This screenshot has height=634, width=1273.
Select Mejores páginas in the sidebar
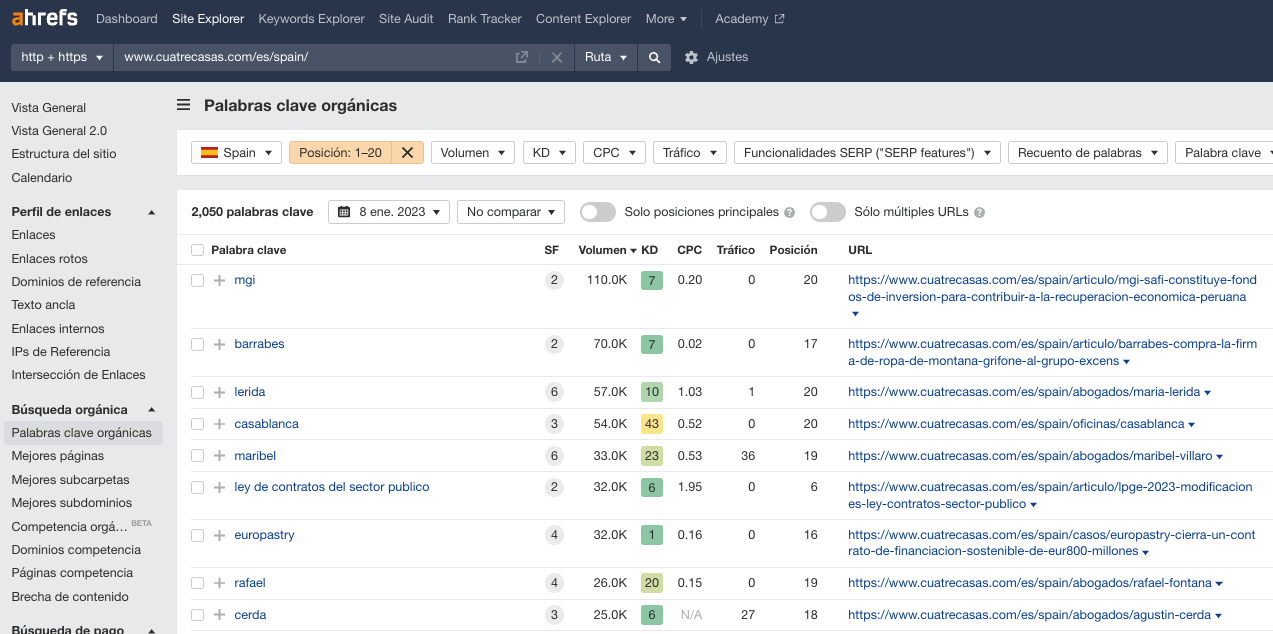(57, 456)
